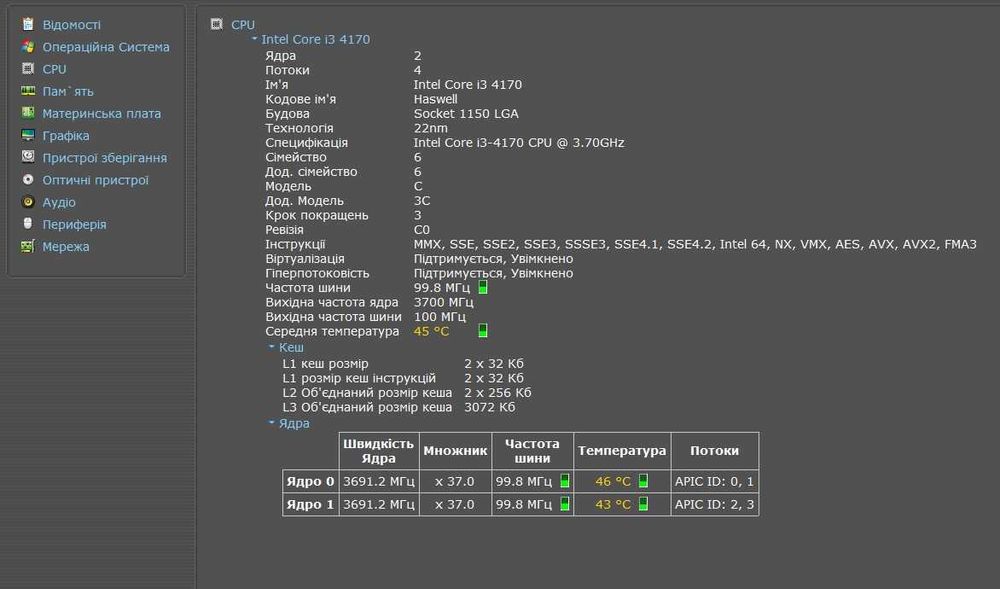Screen dimensions: 1000x589
Task: Click the Пам`ять RAM module icon
Action: 27,91
